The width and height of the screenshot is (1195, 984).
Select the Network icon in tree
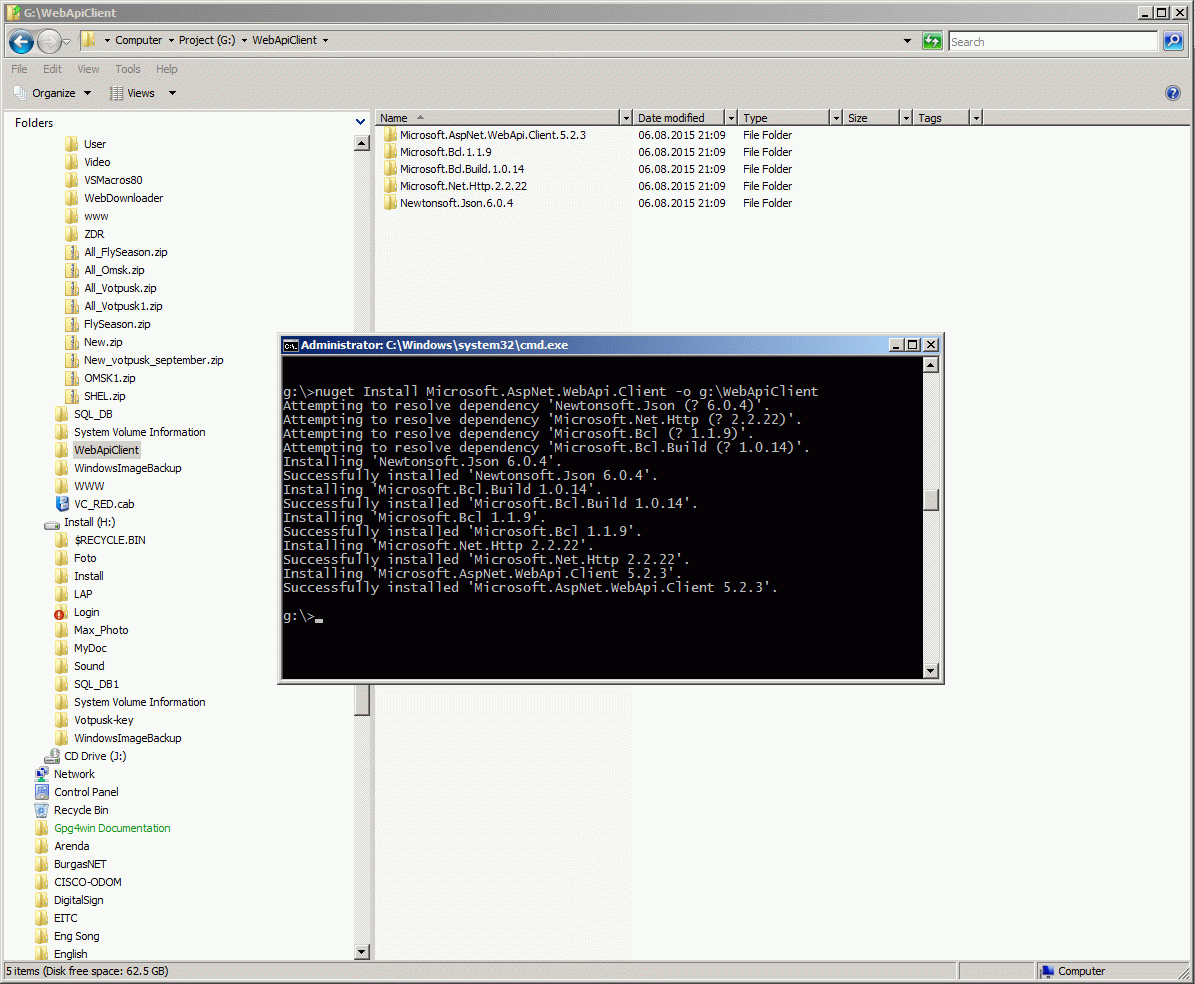(42, 774)
